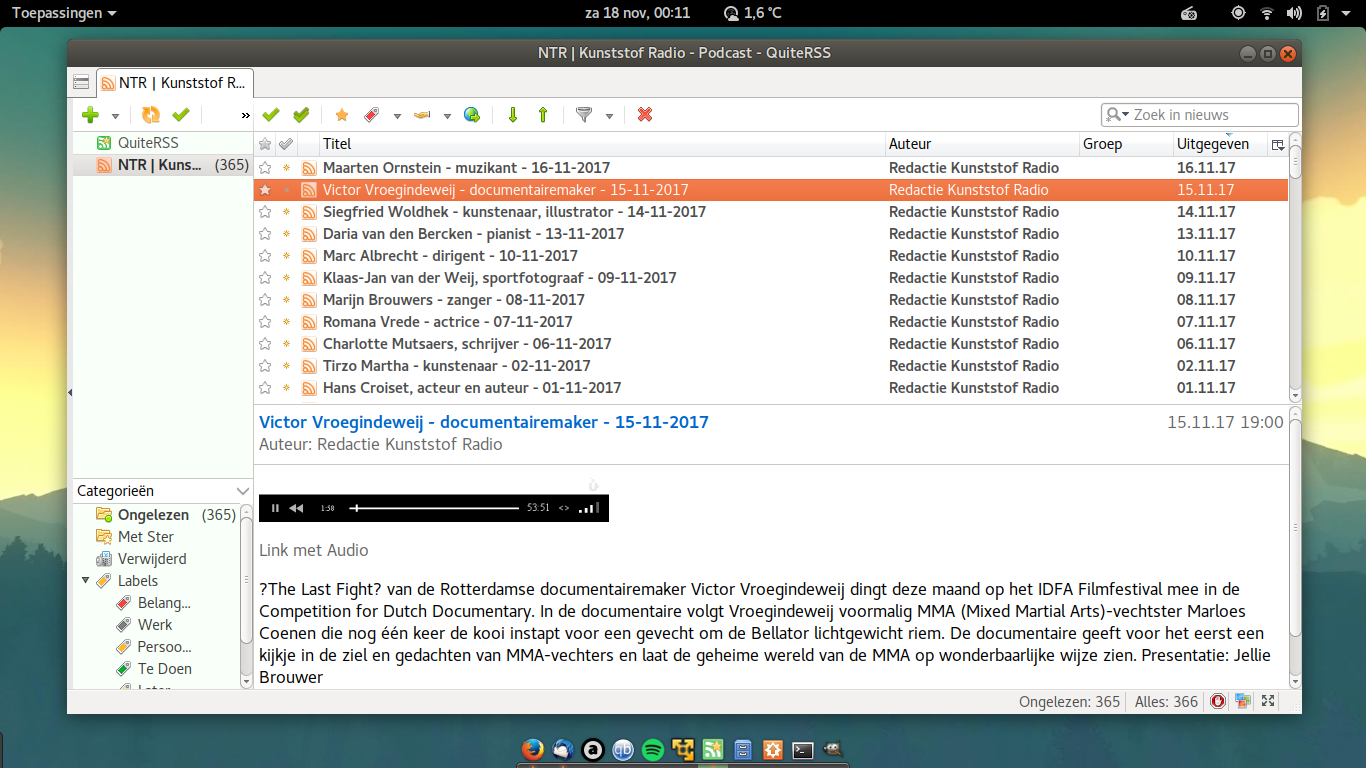Screen dimensions: 1366x768
Task: Open the 'Toepassingen' applications menu
Action: pos(63,13)
